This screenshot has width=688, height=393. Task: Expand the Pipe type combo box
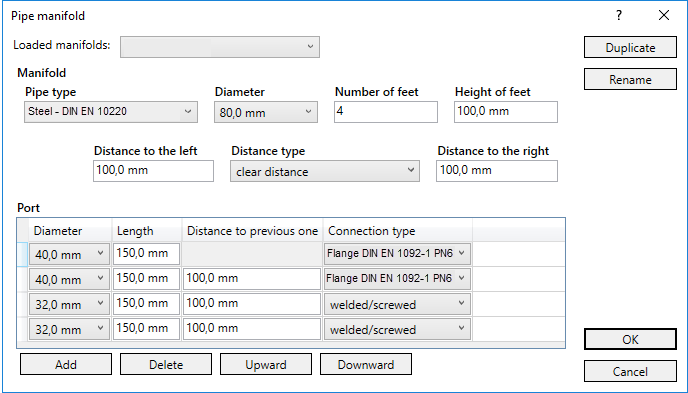click(x=111, y=112)
